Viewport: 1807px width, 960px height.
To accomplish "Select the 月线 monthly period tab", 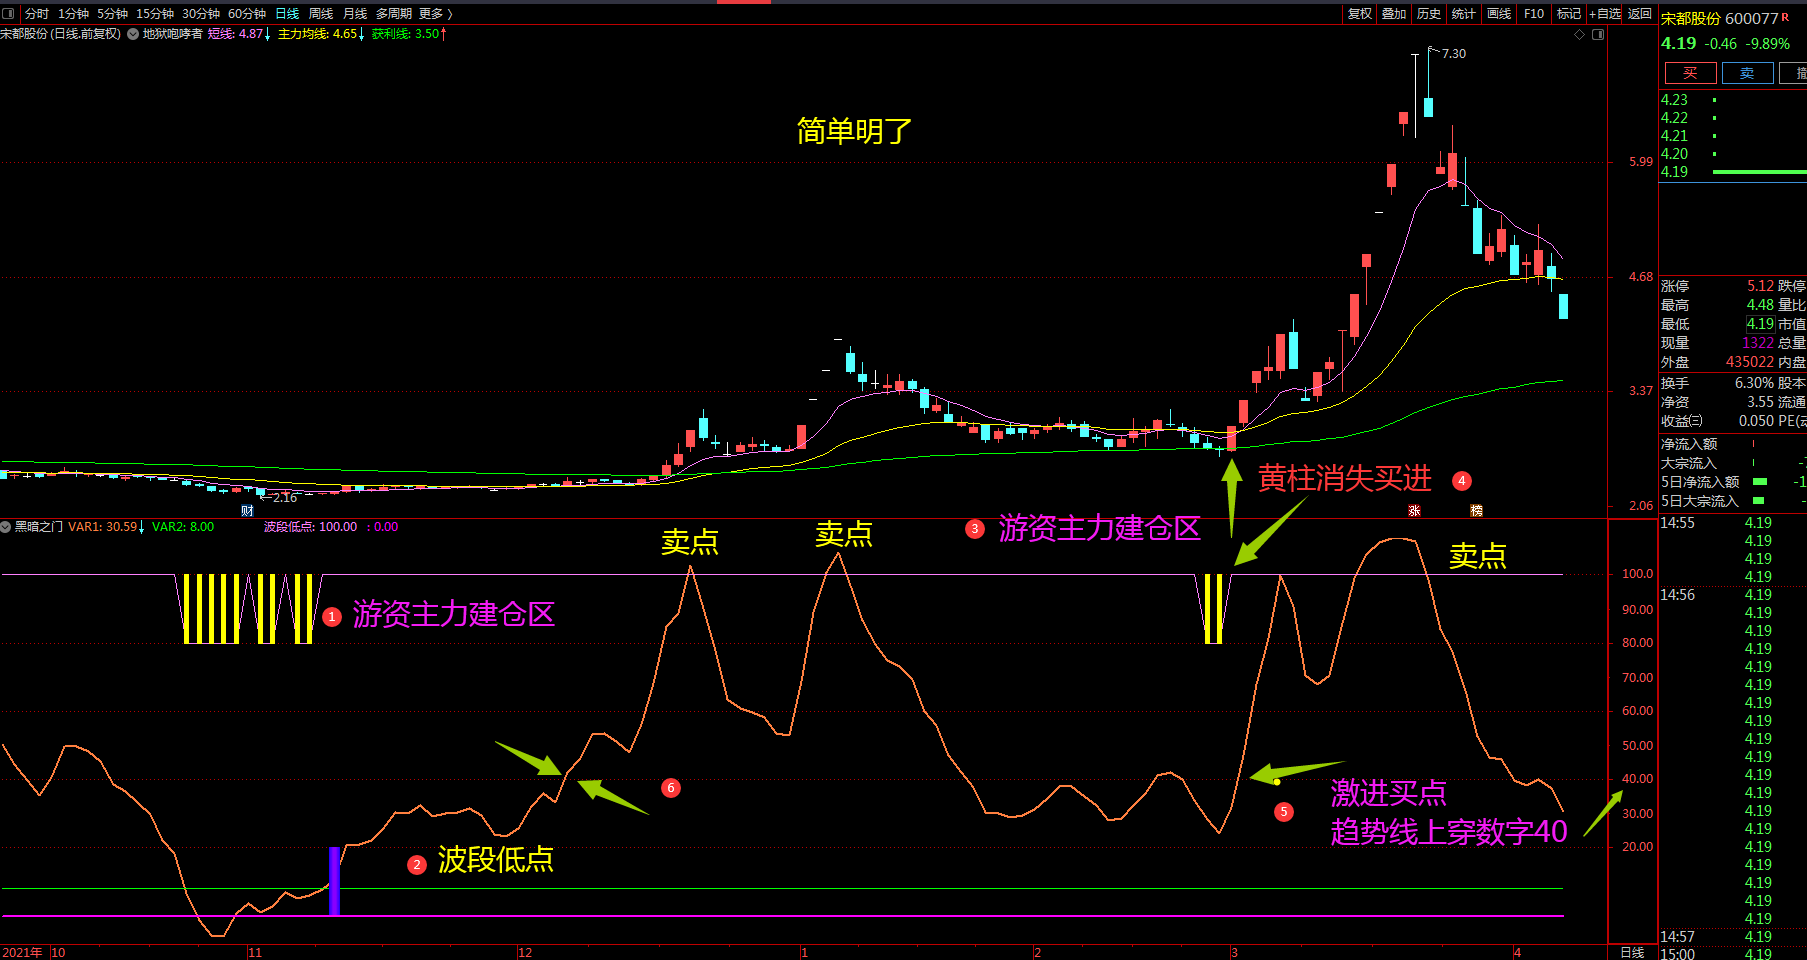I will click(x=355, y=13).
